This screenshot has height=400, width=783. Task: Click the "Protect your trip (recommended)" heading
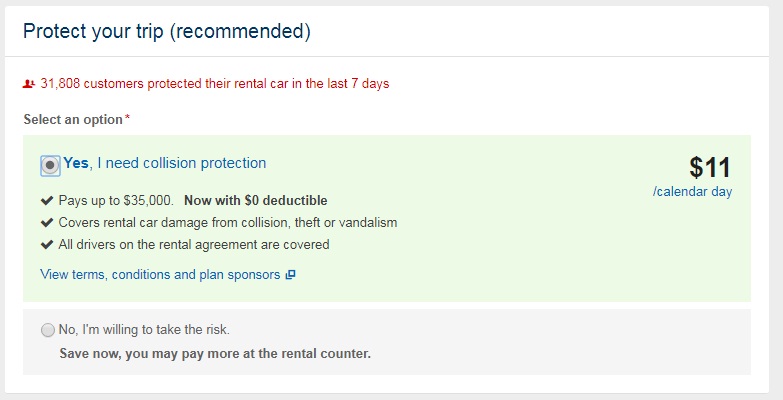(166, 31)
